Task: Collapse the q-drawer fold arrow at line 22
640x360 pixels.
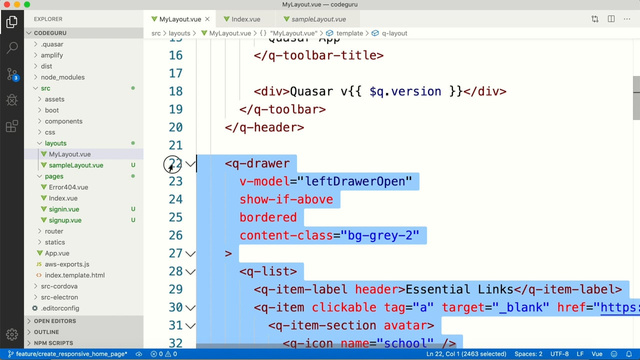Action: [190, 164]
